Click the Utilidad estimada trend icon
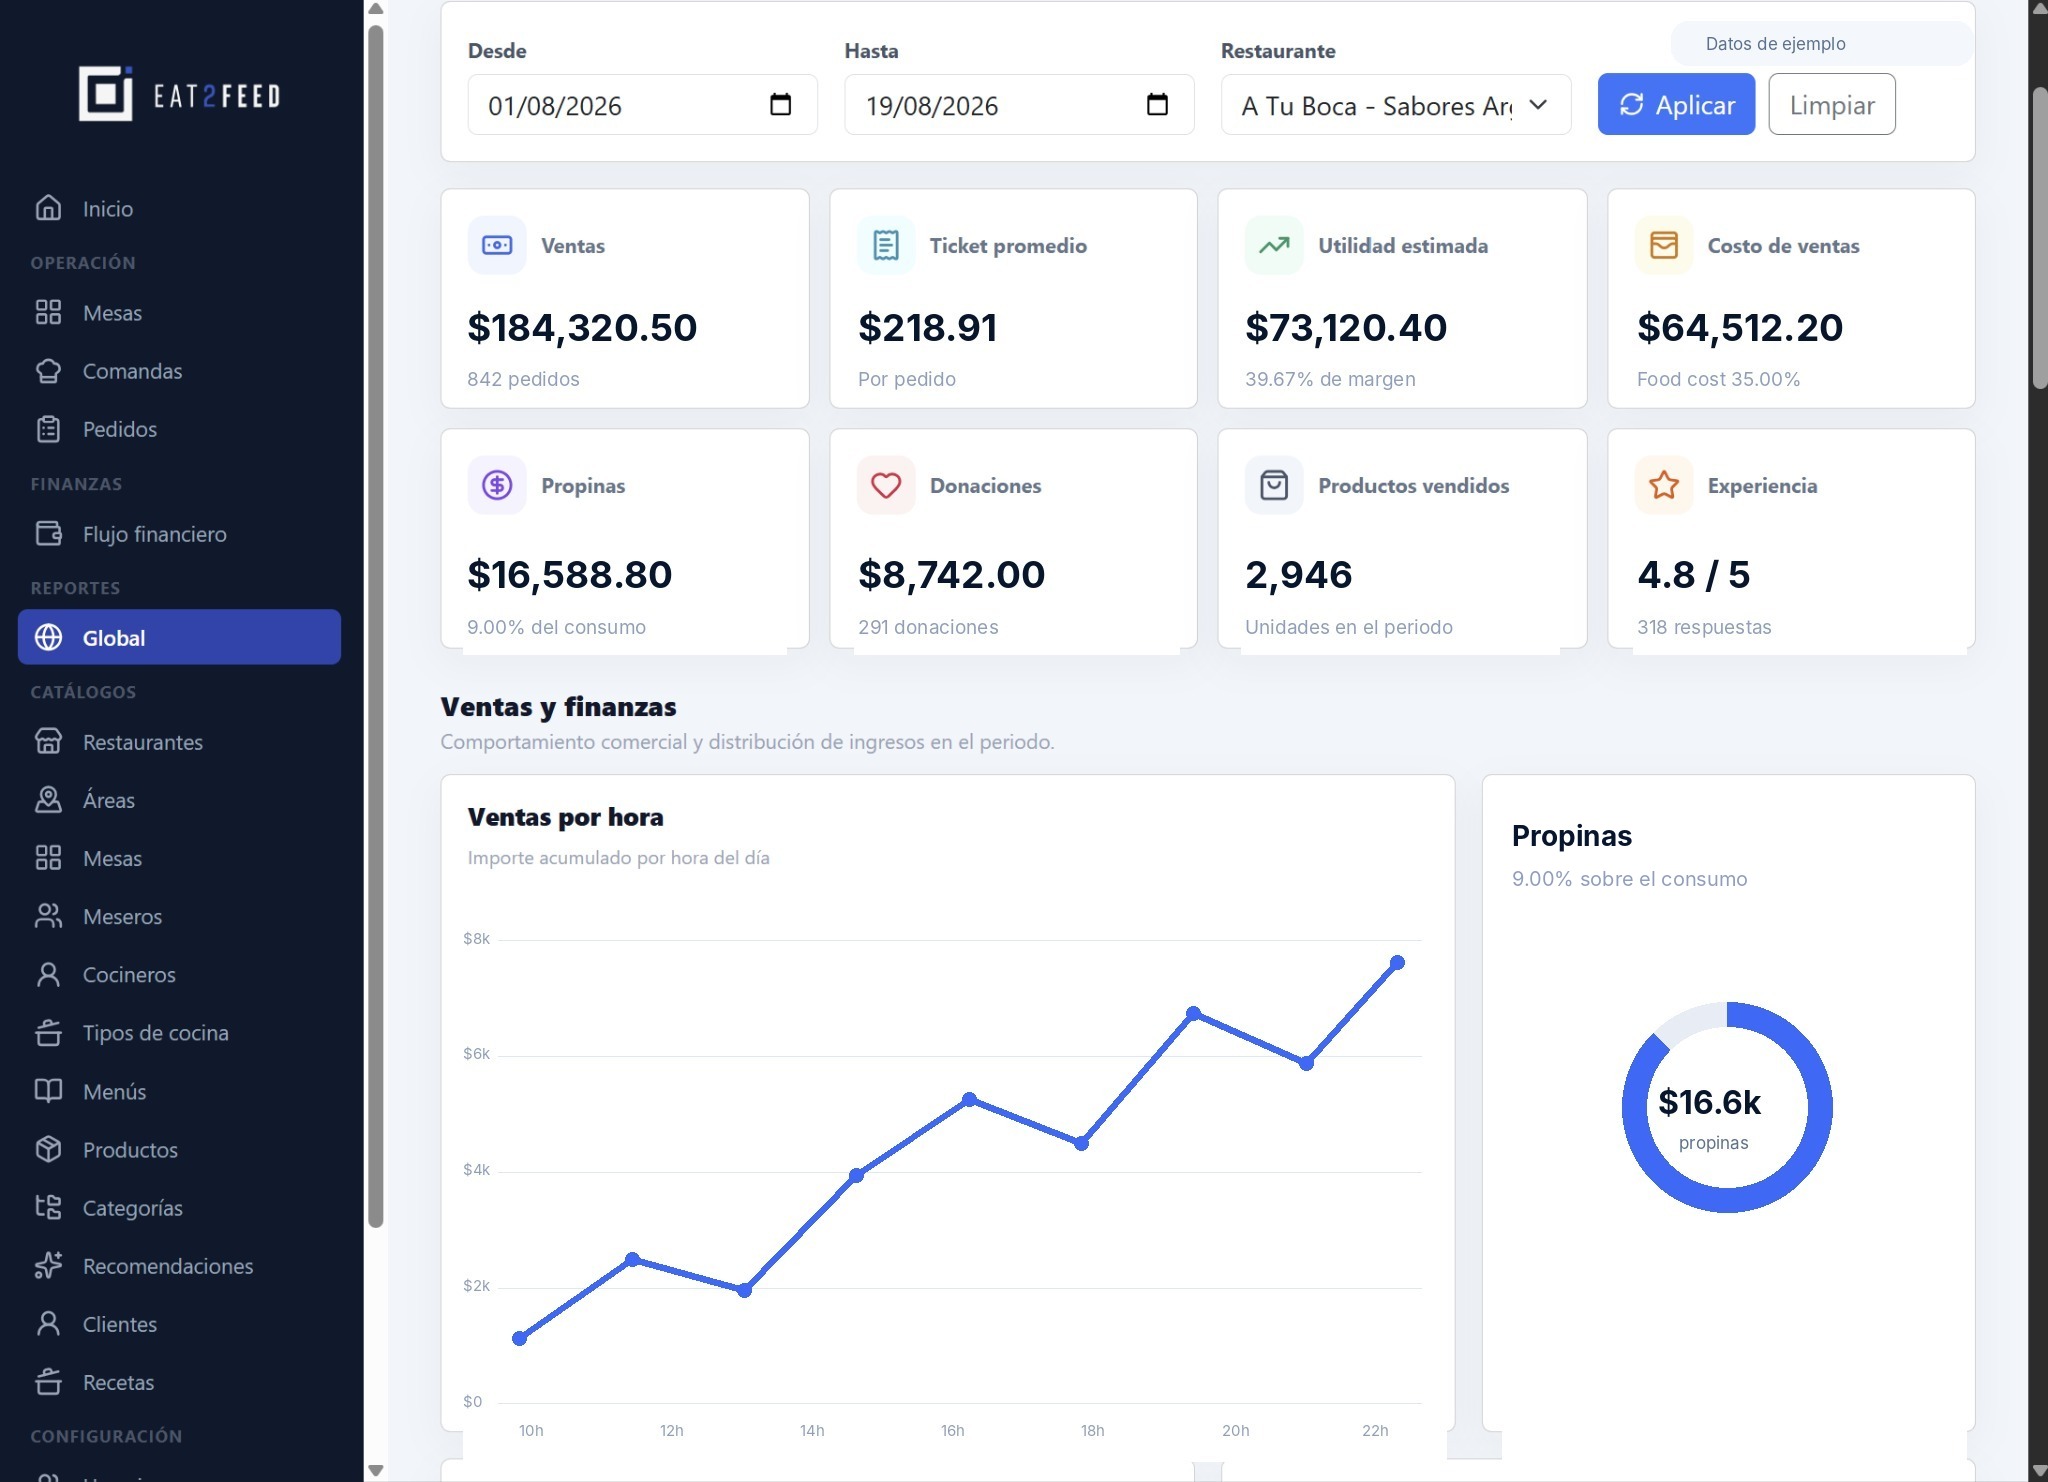 [1274, 245]
